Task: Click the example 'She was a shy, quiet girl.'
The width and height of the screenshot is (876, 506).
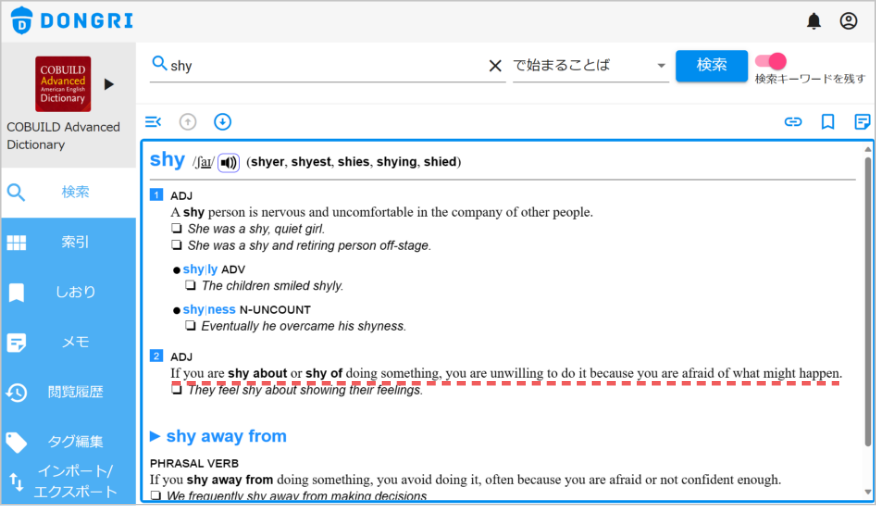Action: pyautogui.click(x=256, y=229)
